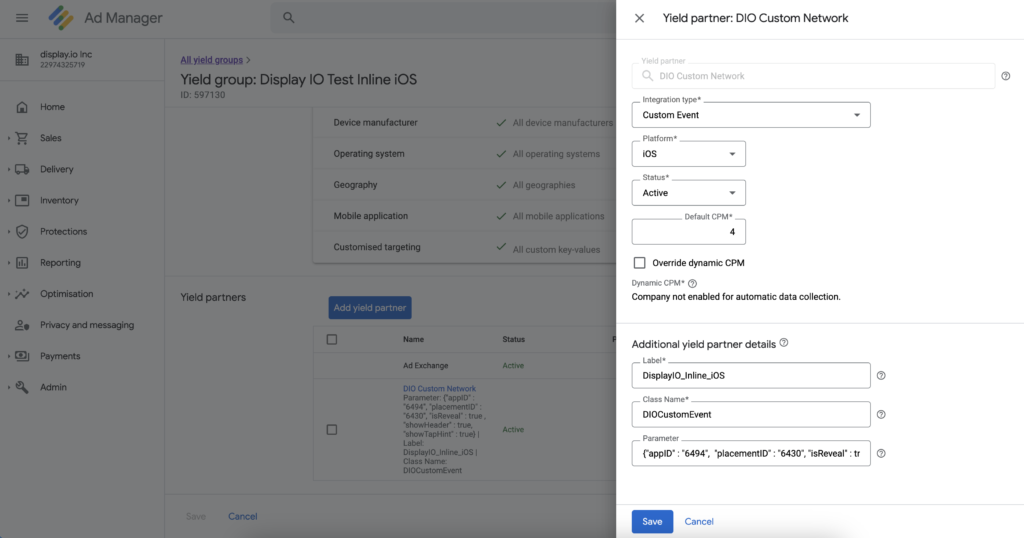Click the Admin wrench icon
Viewport: 1024px width, 538px height.
point(22,387)
